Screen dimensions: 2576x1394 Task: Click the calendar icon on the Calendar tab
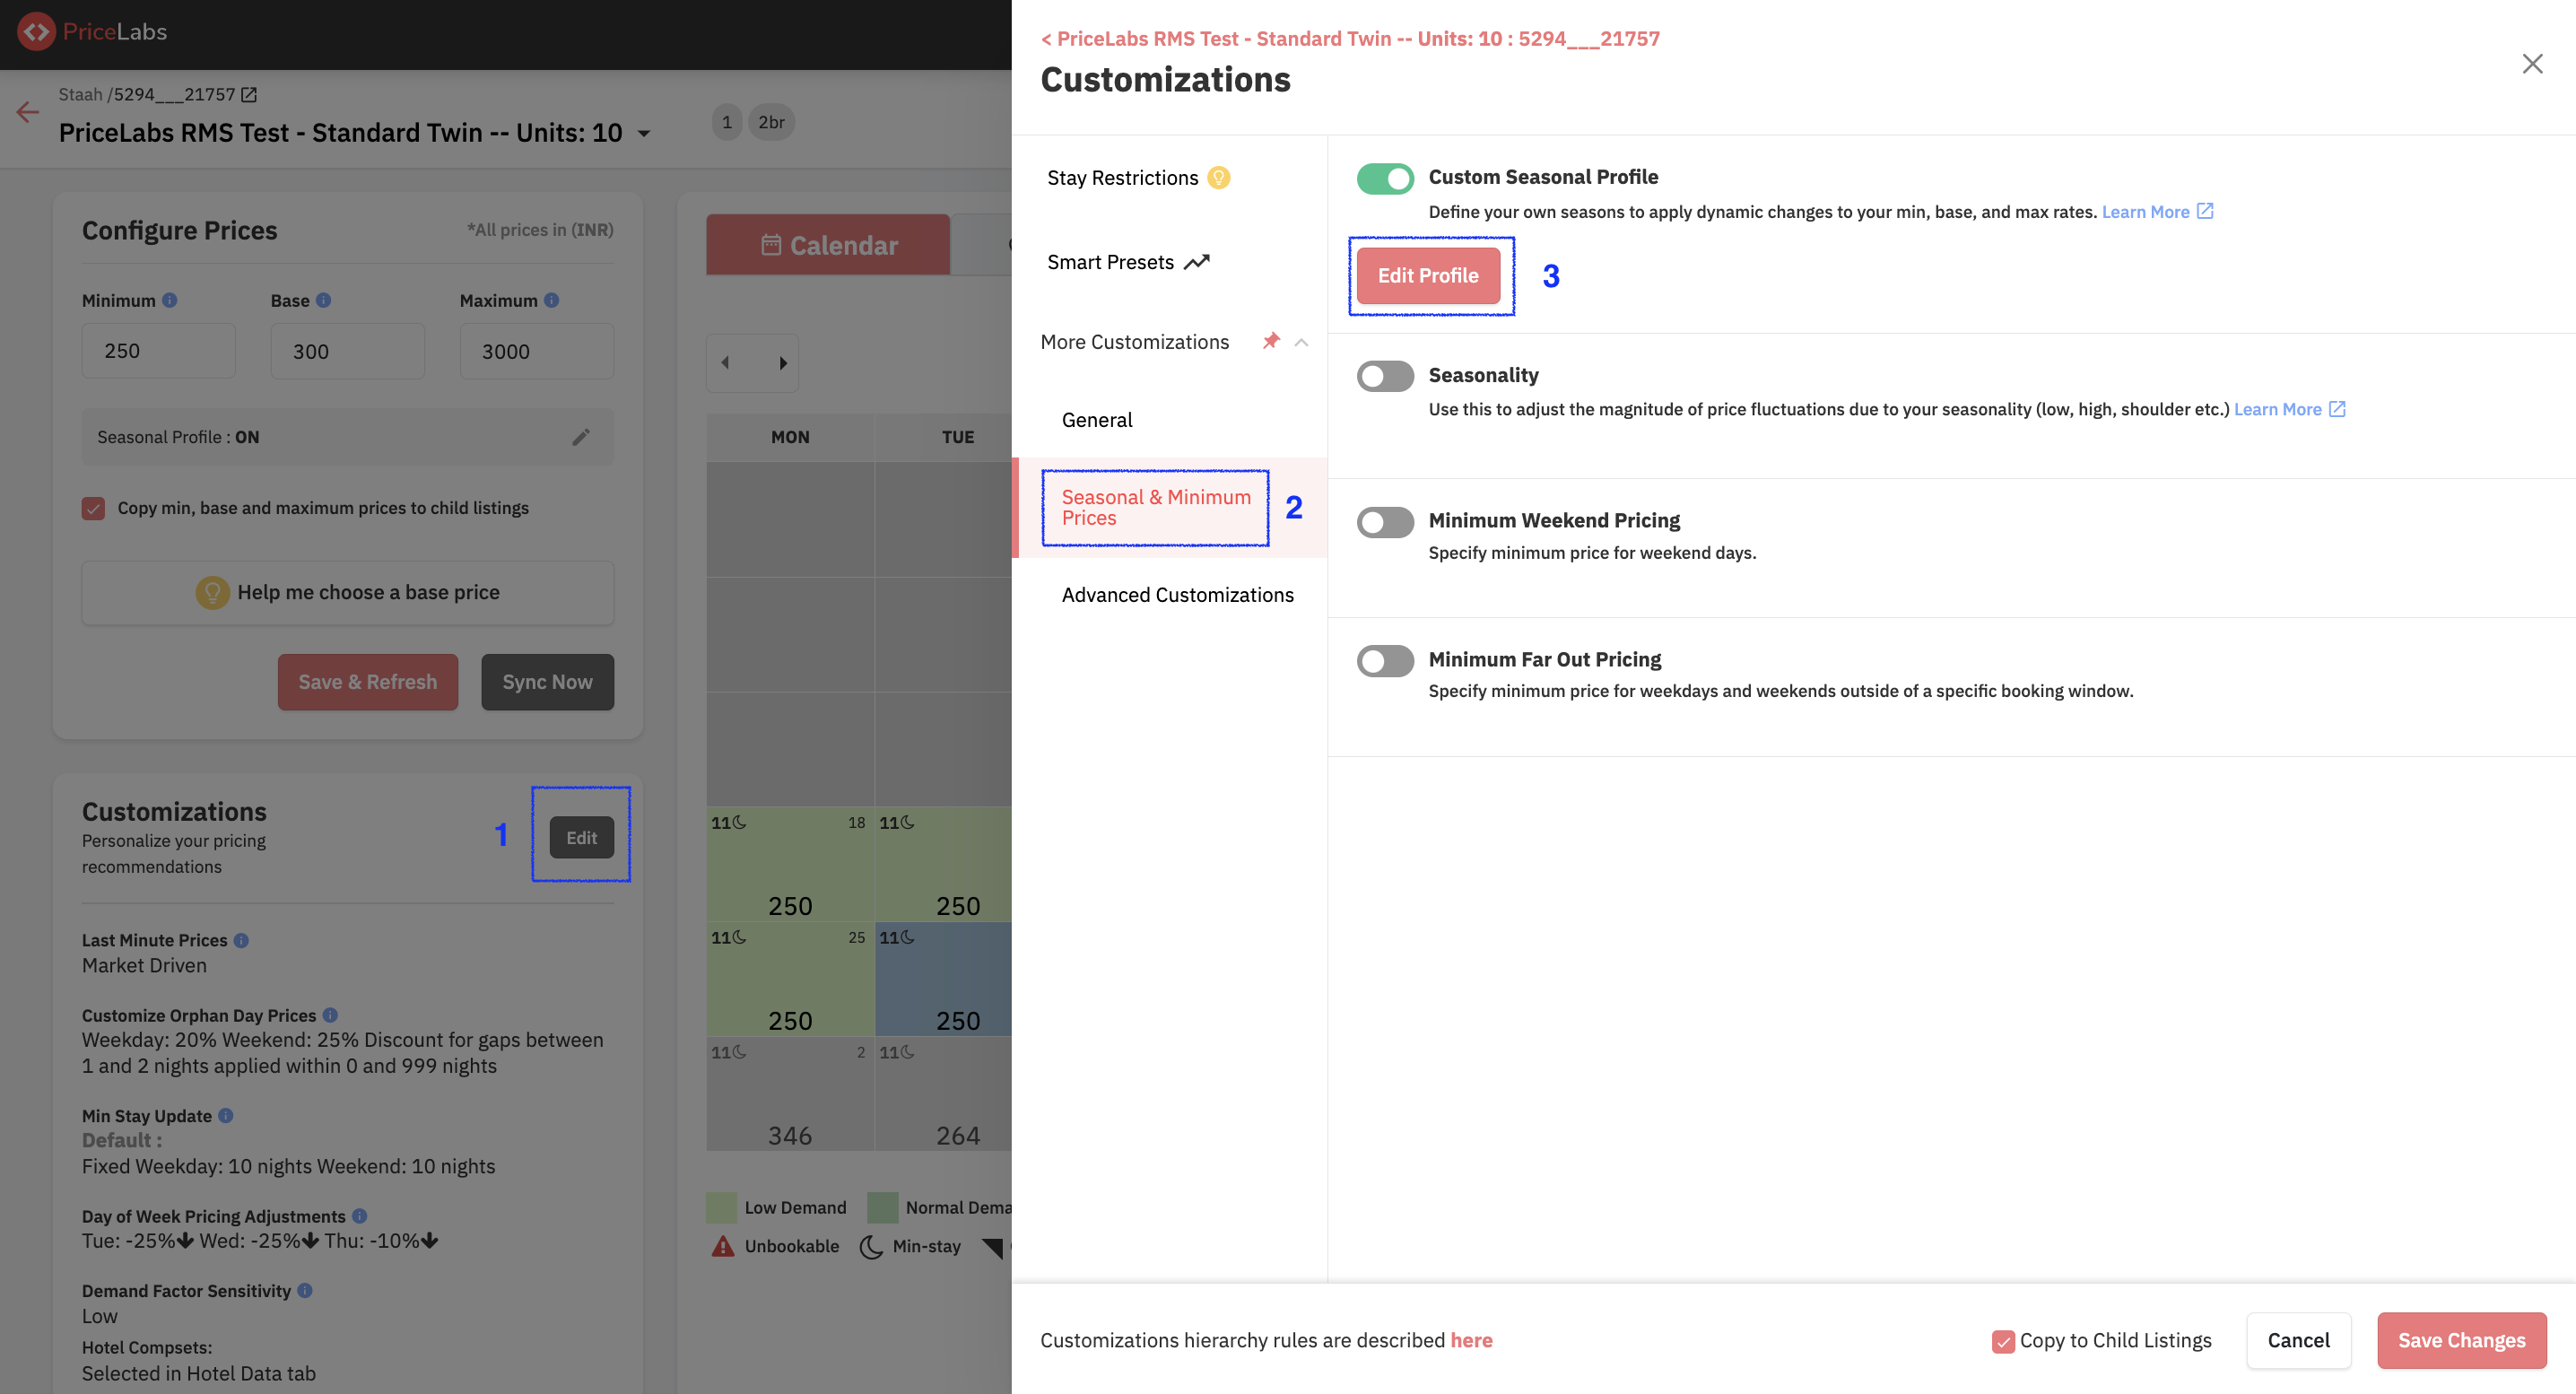coord(771,245)
